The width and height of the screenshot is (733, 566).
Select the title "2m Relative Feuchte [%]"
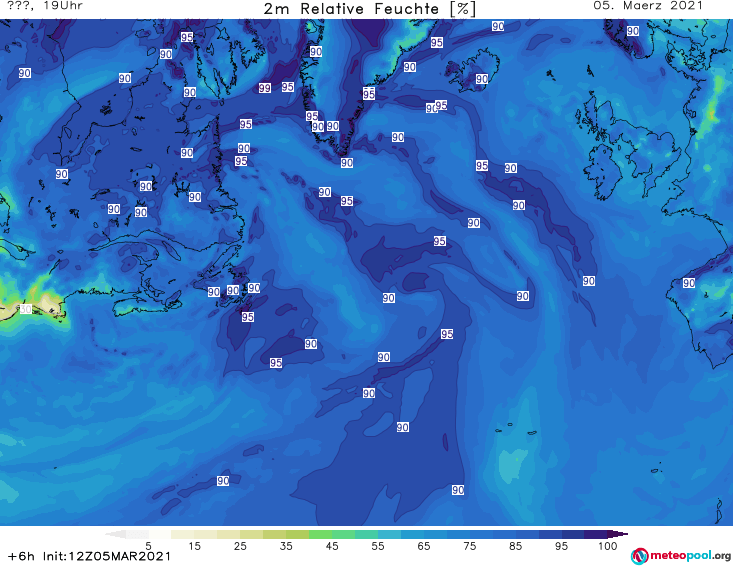pyautogui.click(x=369, y=9)
